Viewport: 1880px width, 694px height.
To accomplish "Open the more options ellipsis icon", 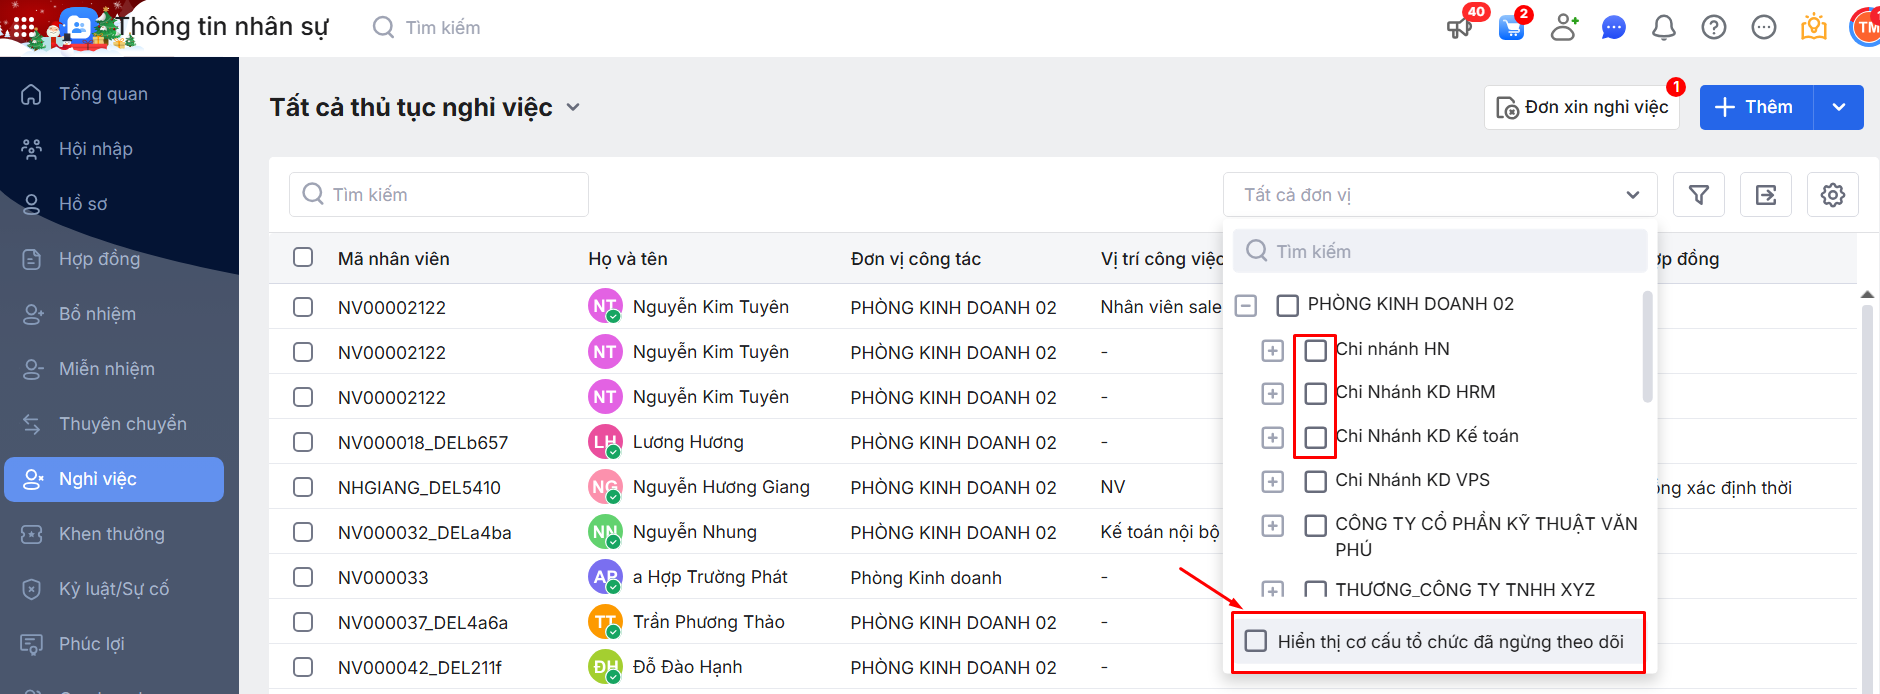I will point(1764,27).
